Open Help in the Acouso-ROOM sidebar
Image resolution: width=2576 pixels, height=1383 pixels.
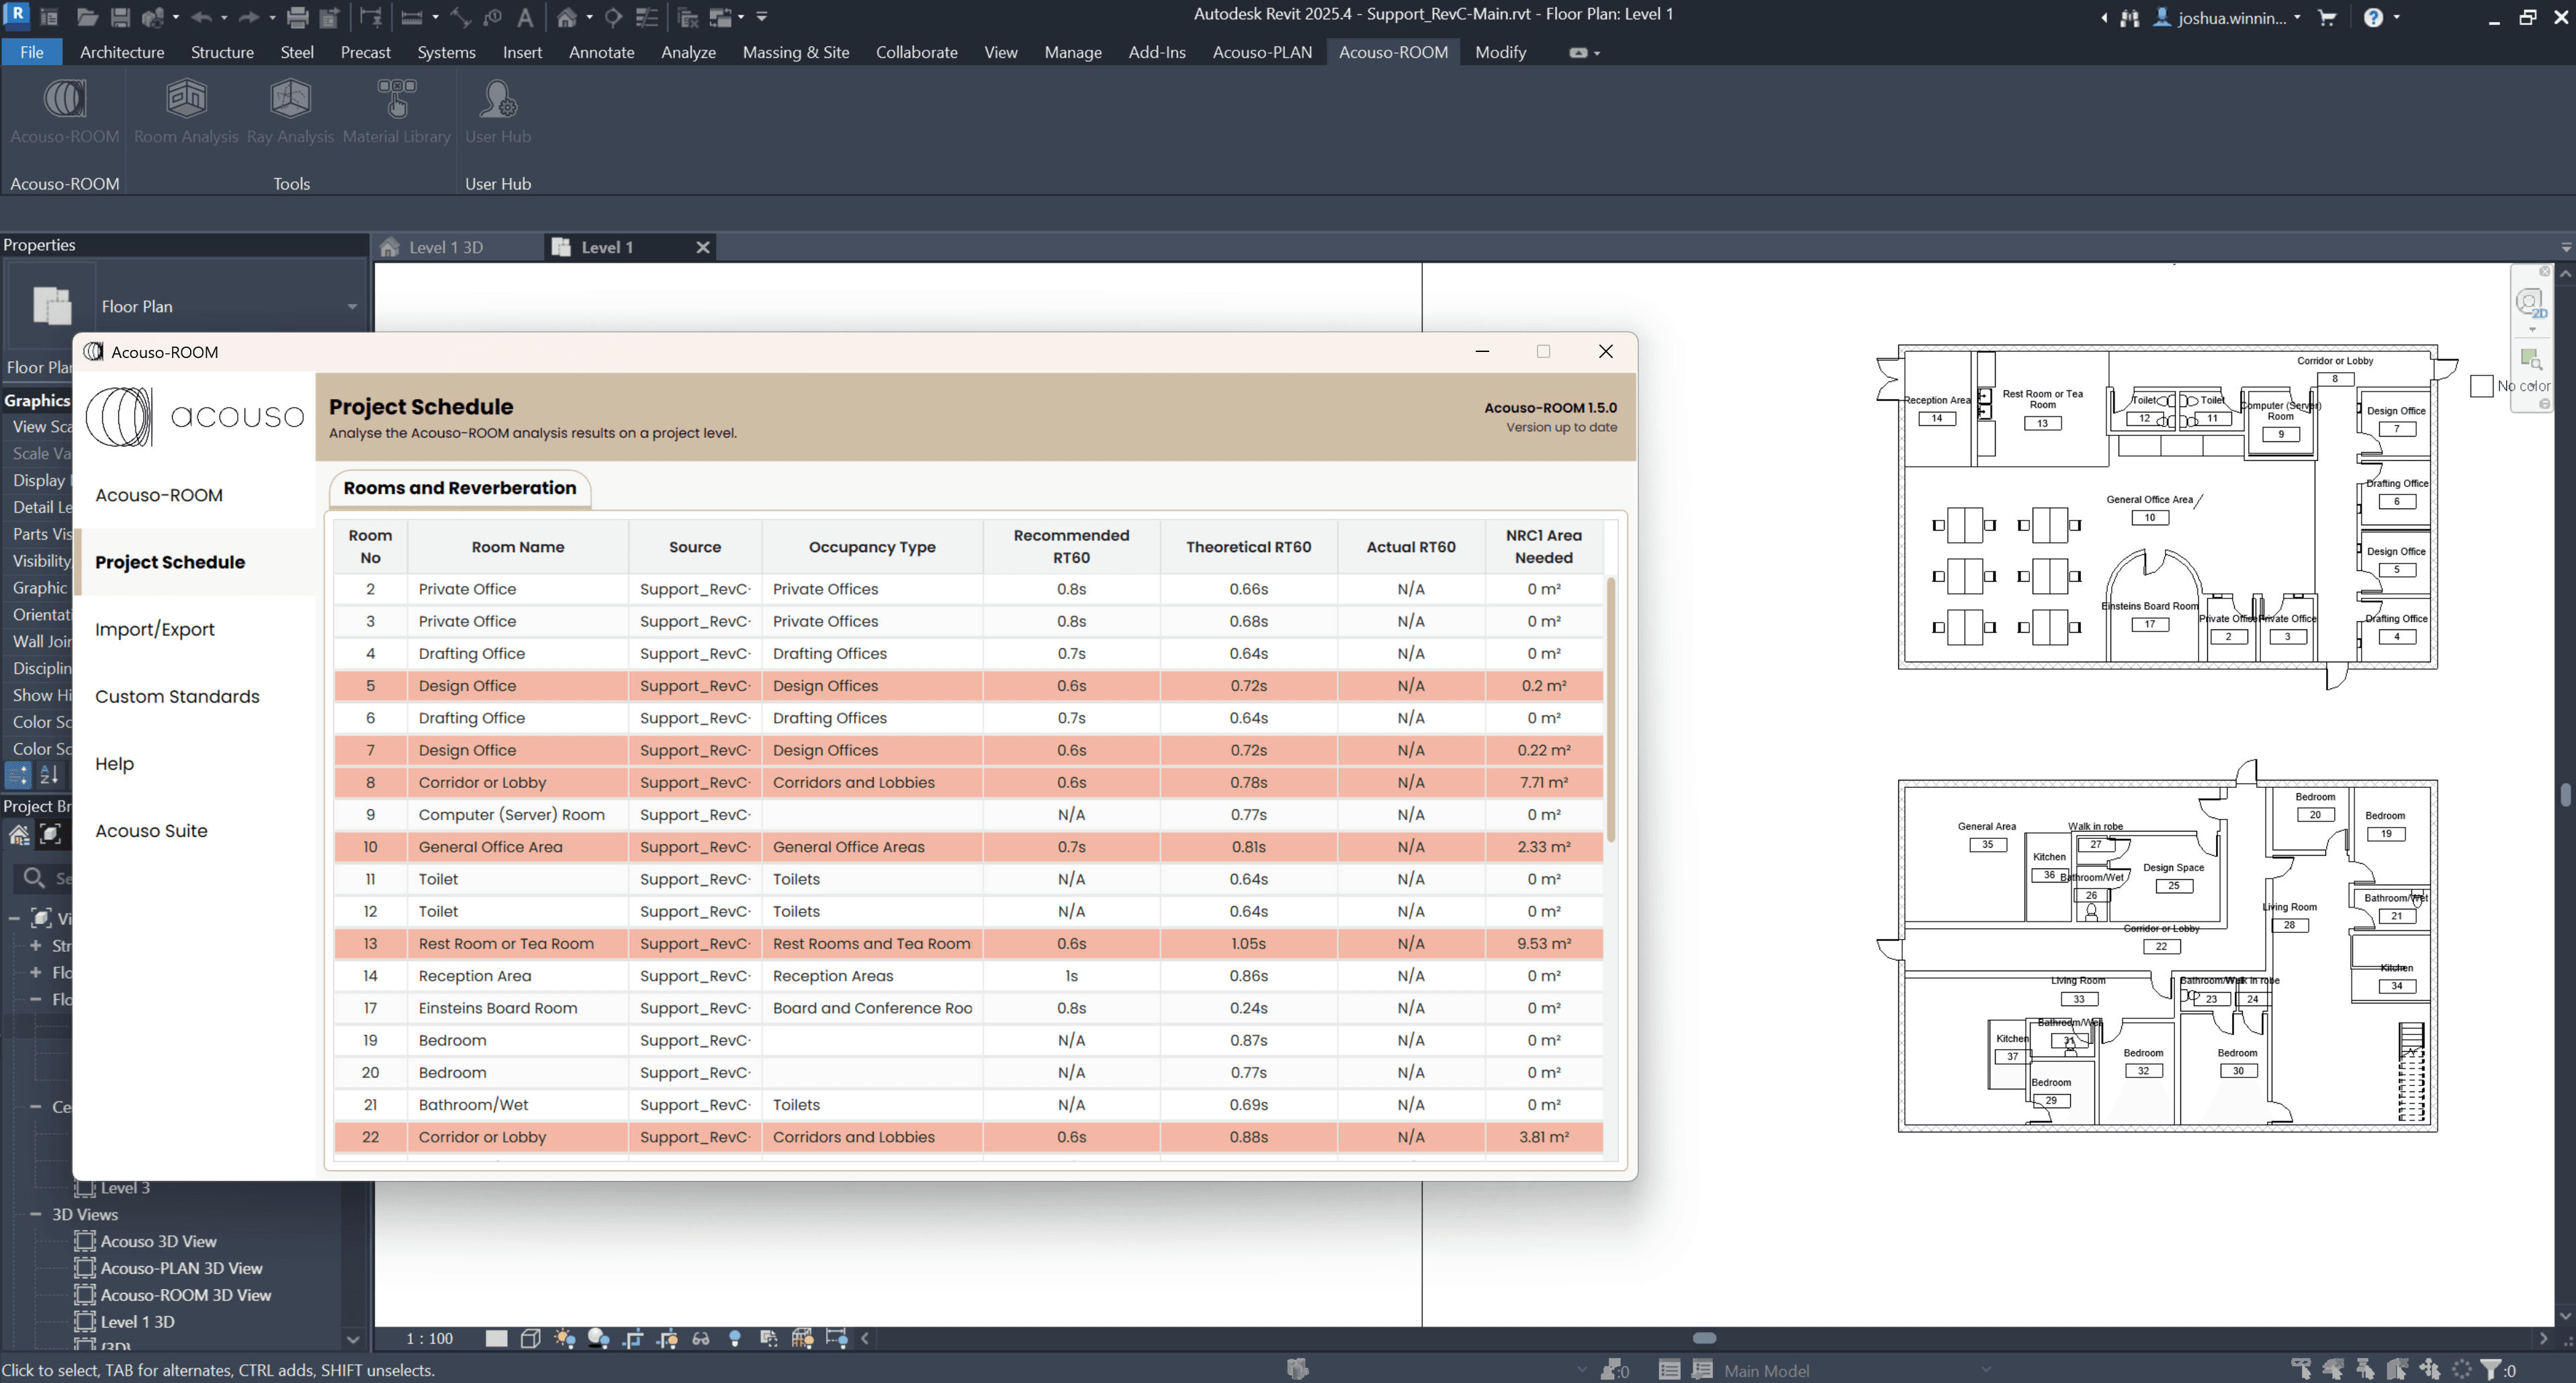point(114,763)
